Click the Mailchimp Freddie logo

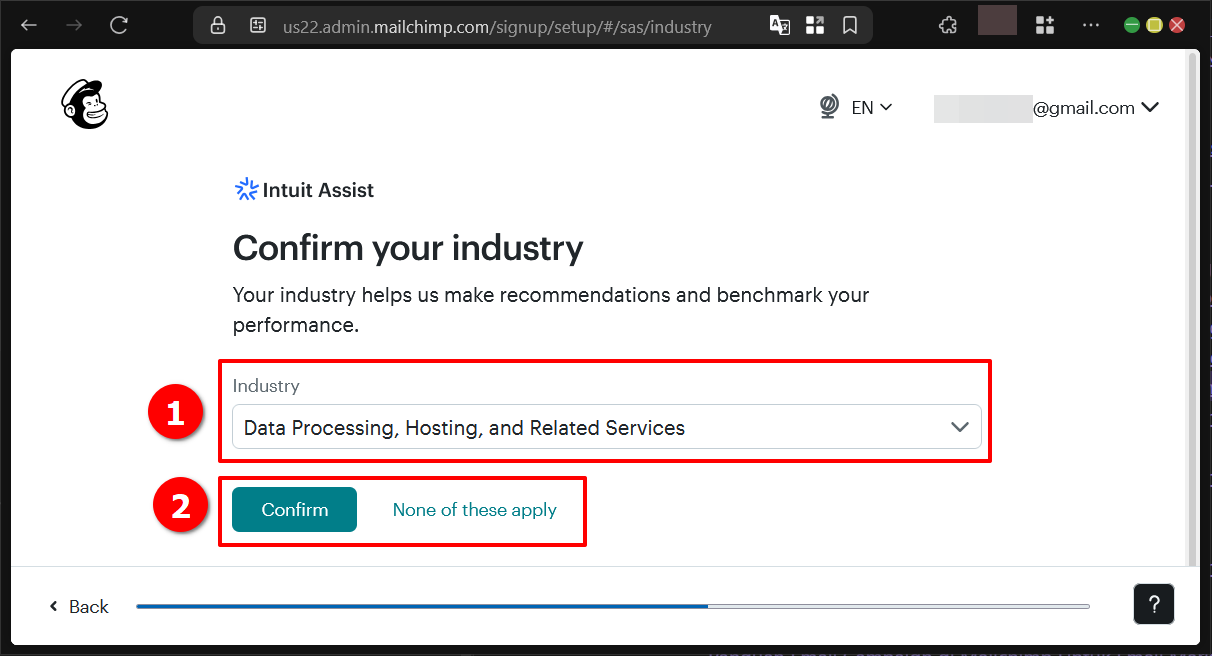tap(84, 104)
